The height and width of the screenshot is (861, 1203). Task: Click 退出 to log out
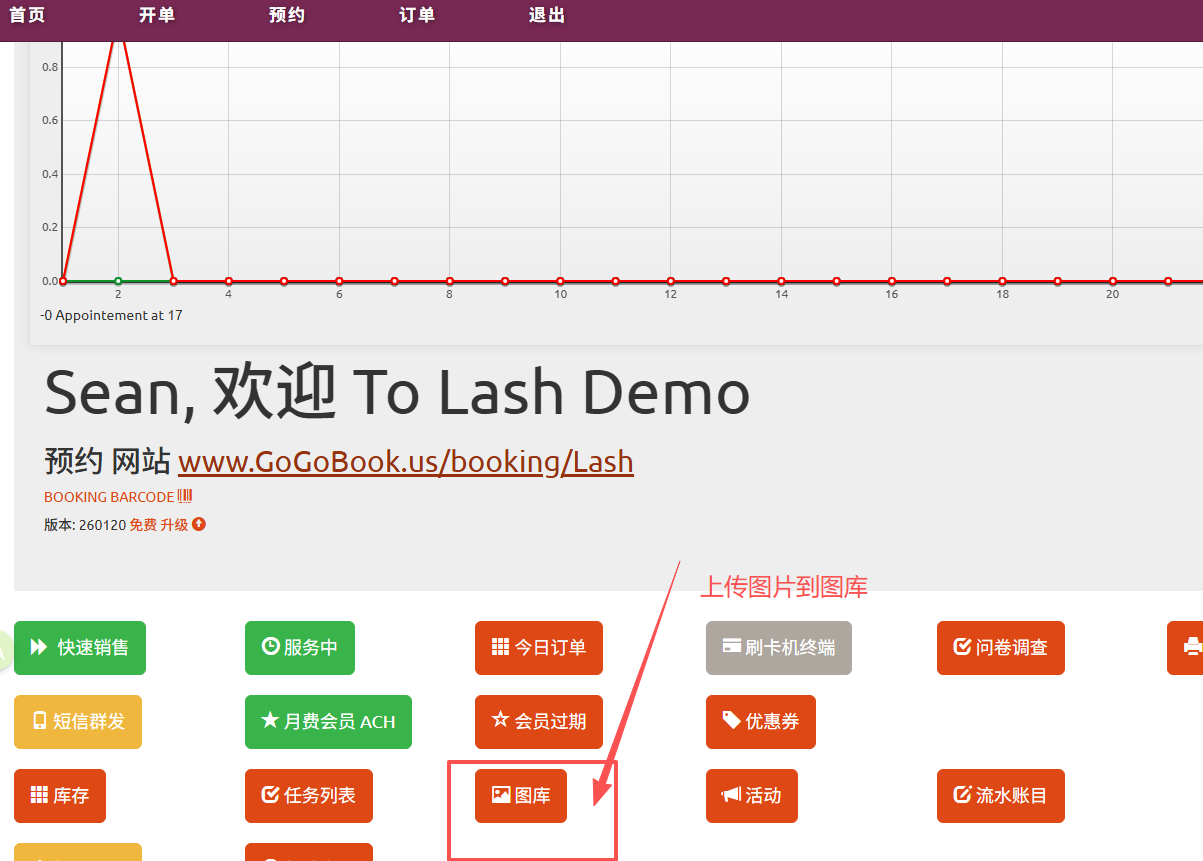[x=547, y=15]
